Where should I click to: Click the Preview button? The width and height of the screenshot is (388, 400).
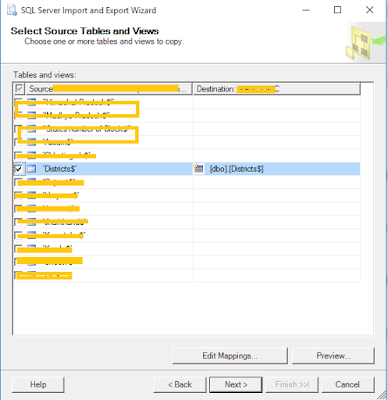pyautogui.click(x=333, y=356)
